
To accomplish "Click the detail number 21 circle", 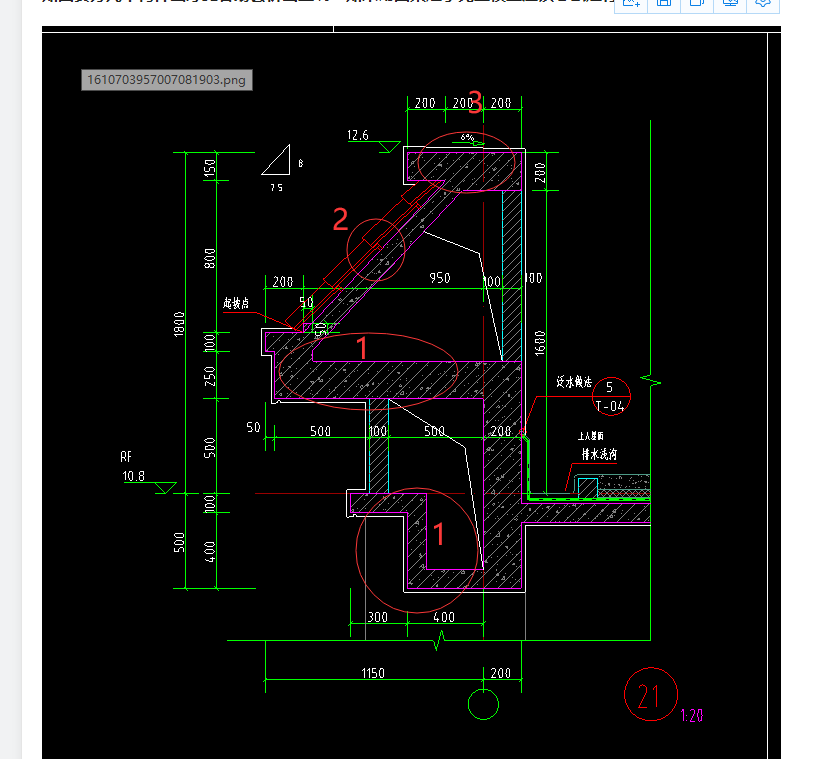I will pos(650,694).
